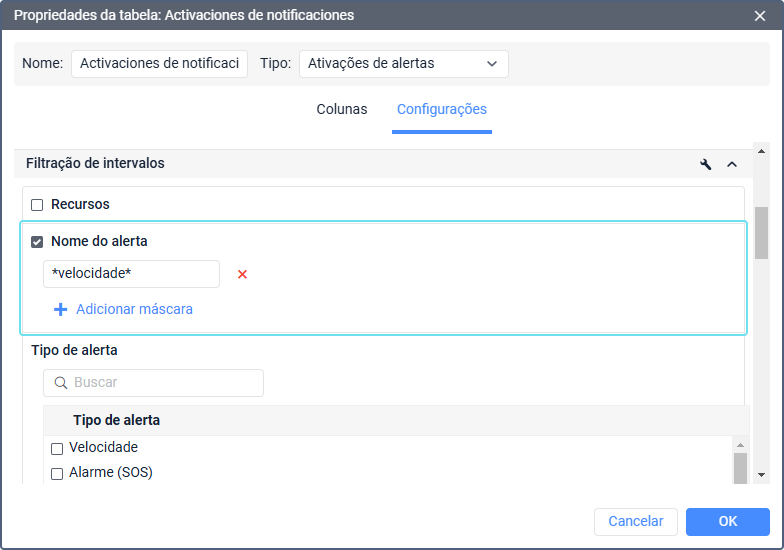Open the Tipo dropdown Ativações de alertas
The height and width of the screenshot is (550, 784).
[x=403, y=64]
